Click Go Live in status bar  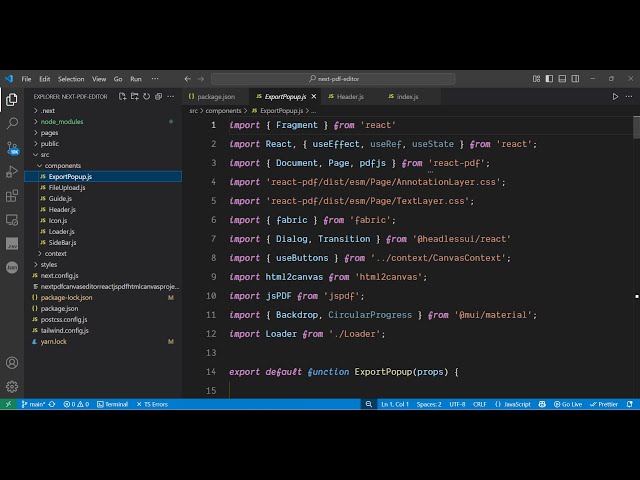click(x=568, y=404)
